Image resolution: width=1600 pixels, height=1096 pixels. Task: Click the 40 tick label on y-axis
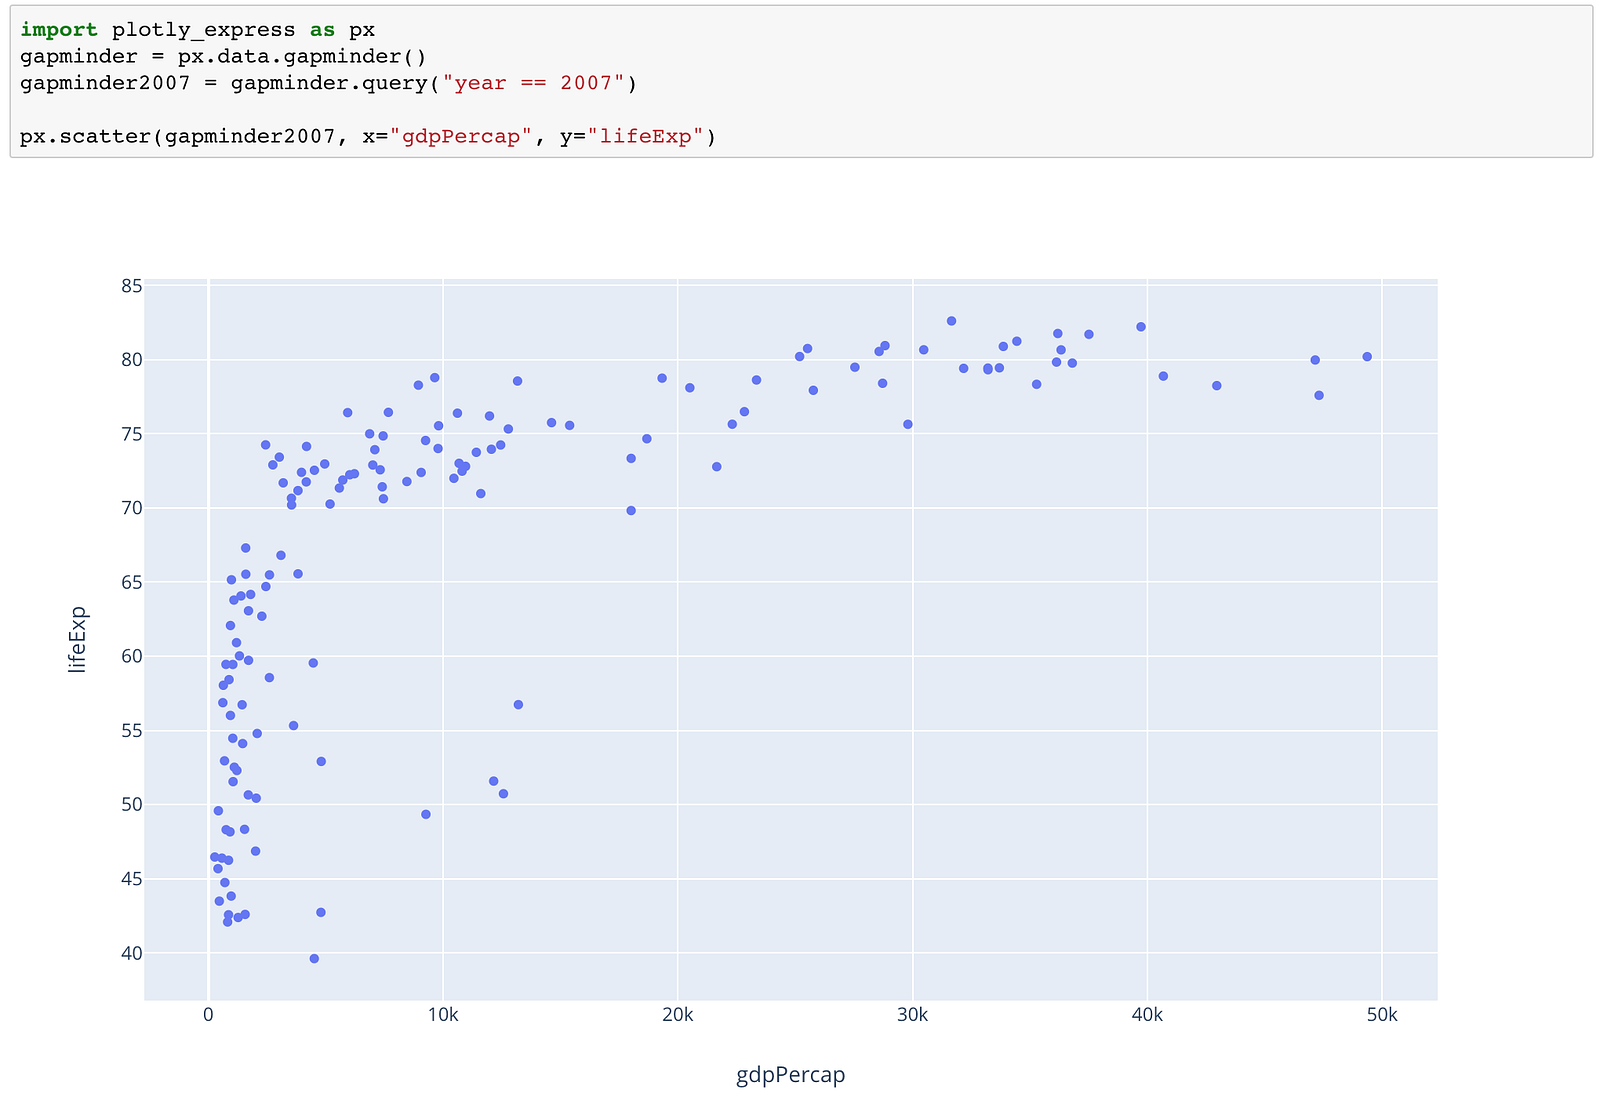[x=132, y=953]
